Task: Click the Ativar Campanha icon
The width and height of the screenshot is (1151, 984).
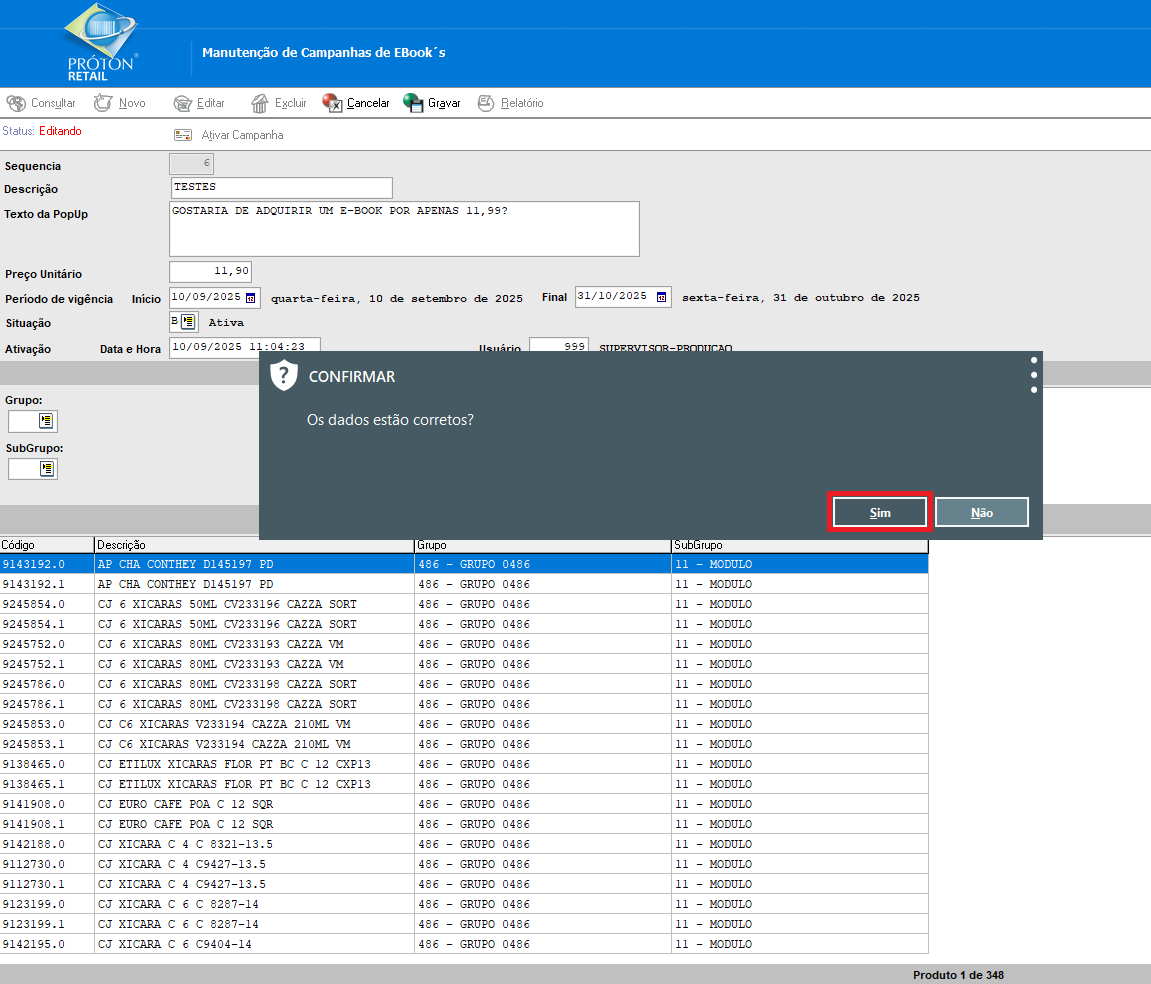Action: pos(183,135)
